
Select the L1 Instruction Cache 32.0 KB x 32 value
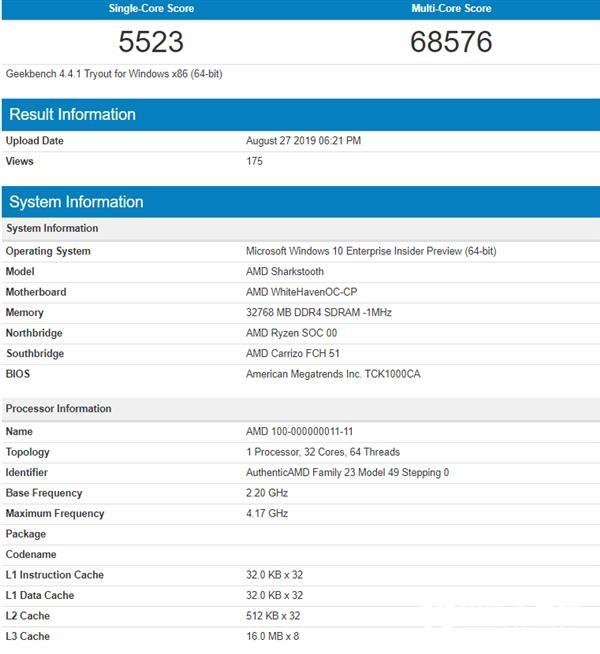pyautogui.click(x=274, y=575)
